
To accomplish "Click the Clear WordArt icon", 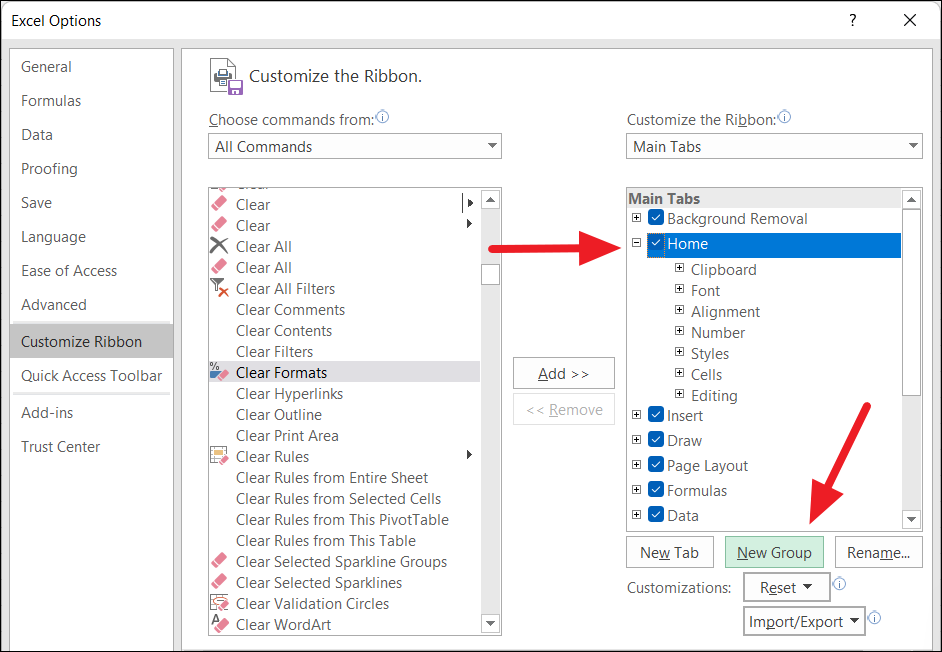I will (219, 623).
